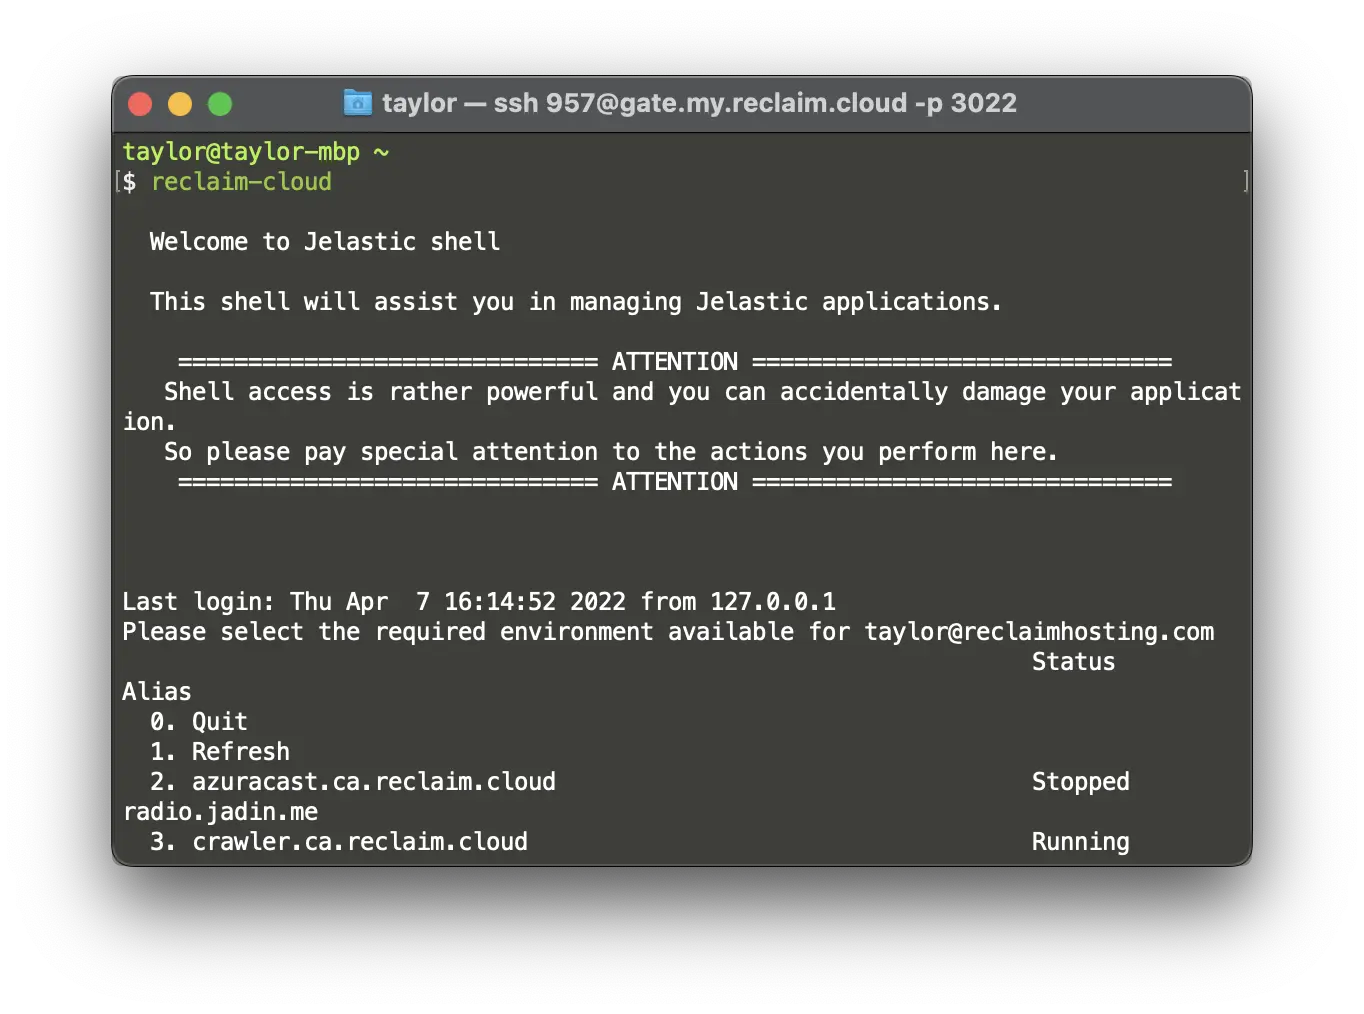The height and width of the screenshot is (1014, 1364).
Task: Click the window title ssh text
Action: click(699, 103)
